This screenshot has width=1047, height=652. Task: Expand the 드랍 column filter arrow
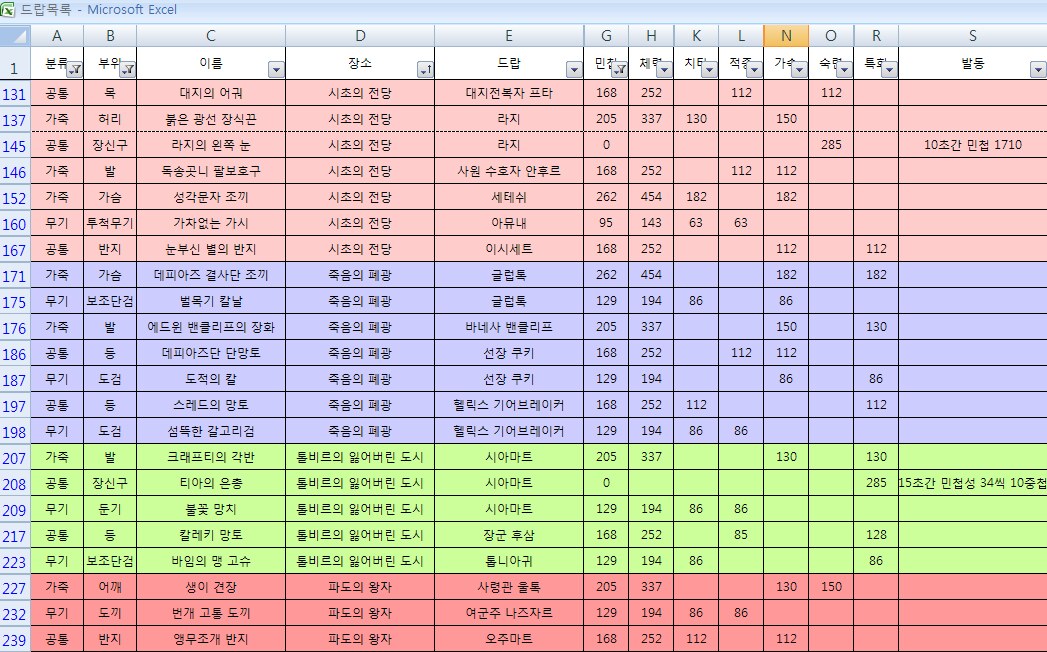[574, 70]
